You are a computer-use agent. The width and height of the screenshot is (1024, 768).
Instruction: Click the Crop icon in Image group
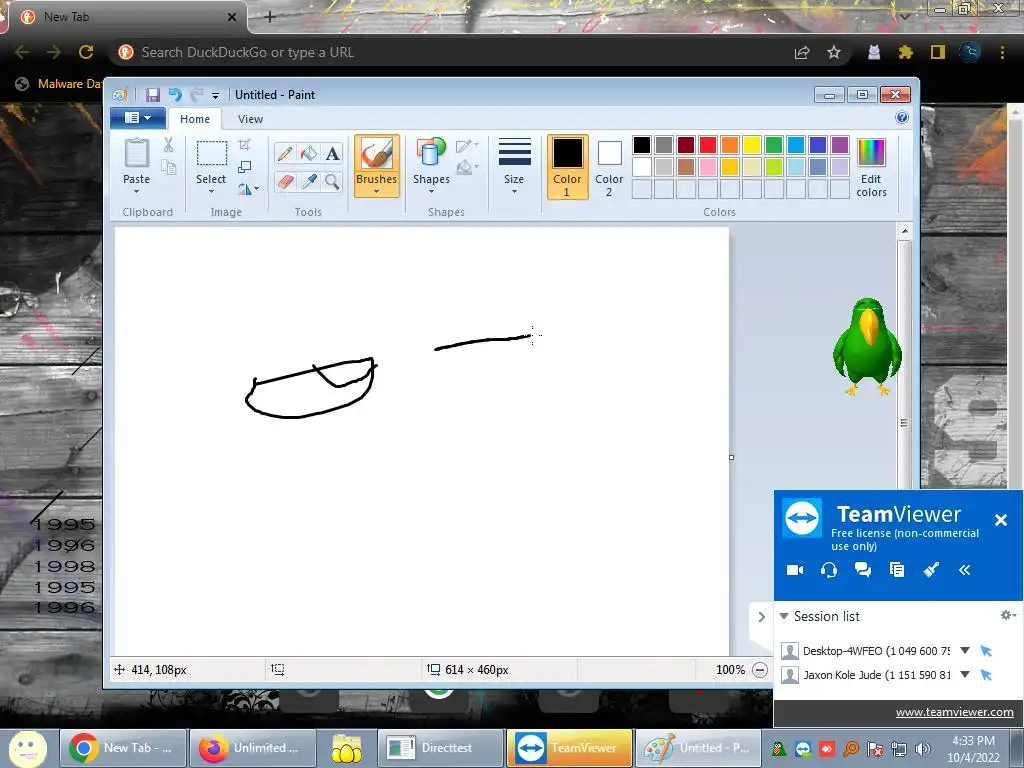(244, 144)
